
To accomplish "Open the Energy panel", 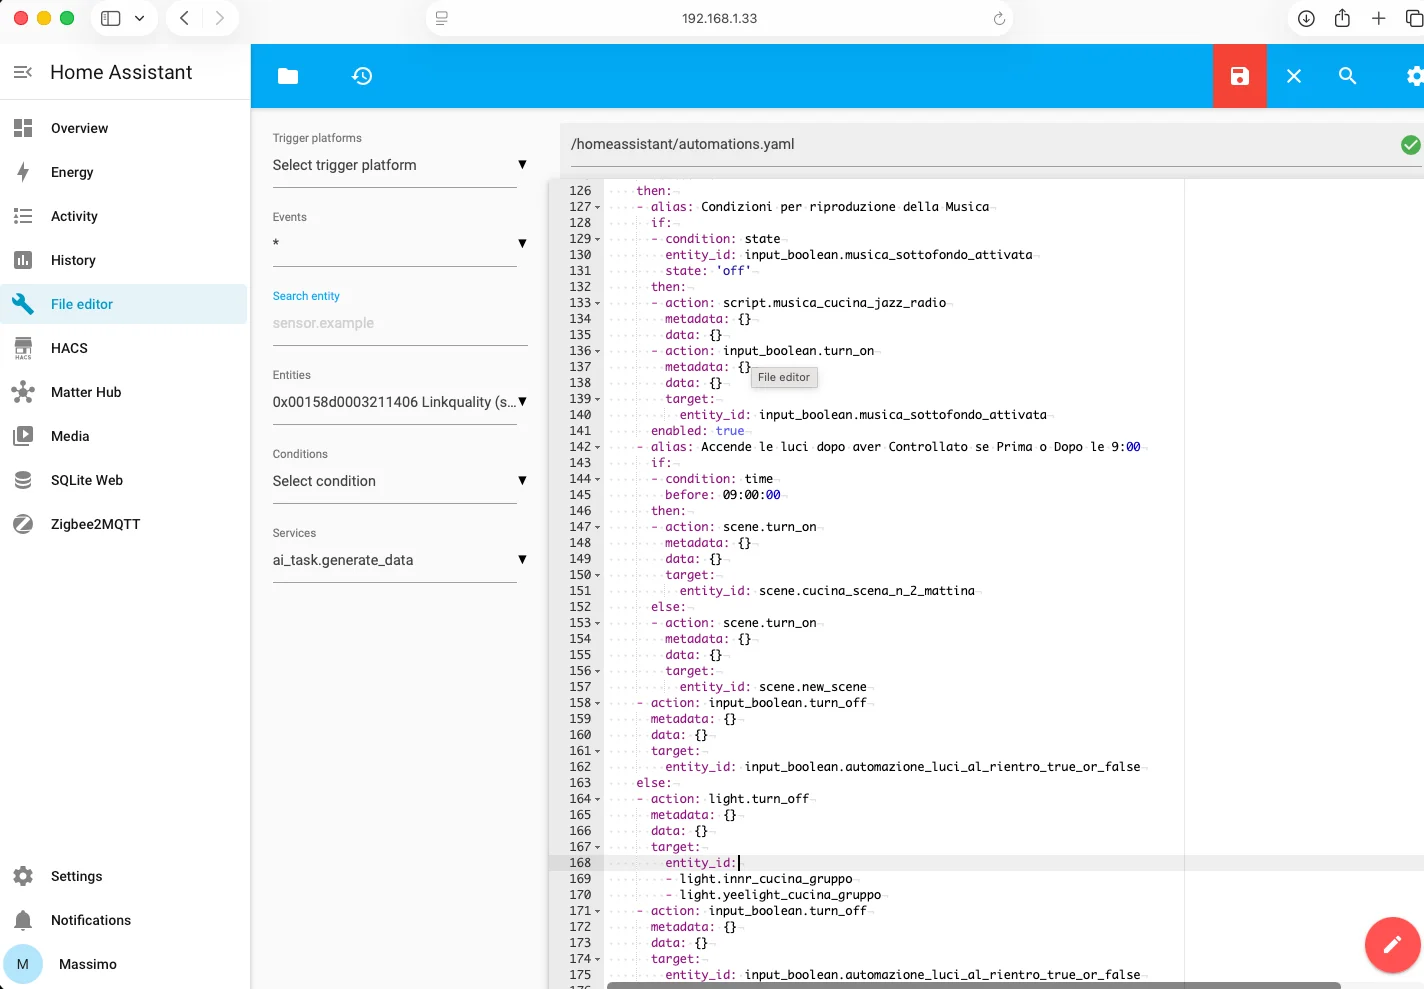I will point(124,172).
